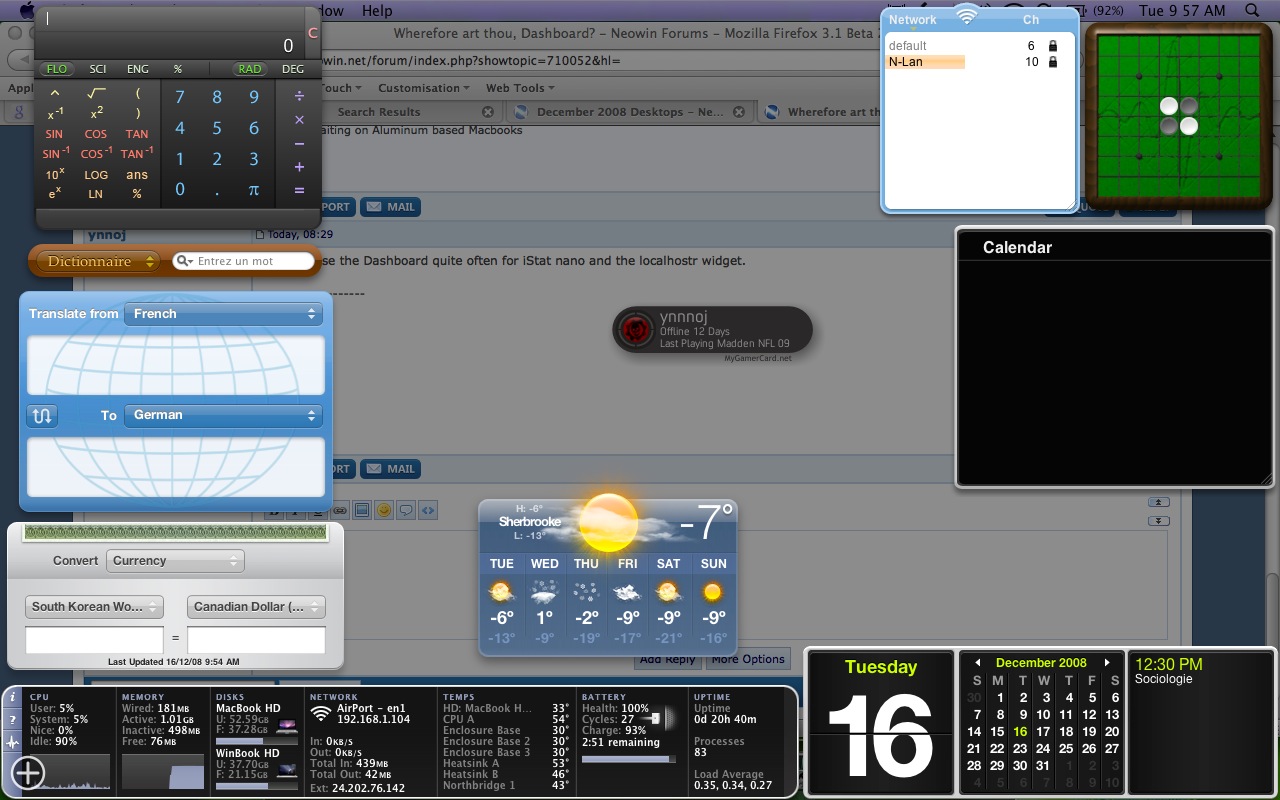Click the equals key on the calculator
This screenshot has height=800, width=1280.
(299, 190)
